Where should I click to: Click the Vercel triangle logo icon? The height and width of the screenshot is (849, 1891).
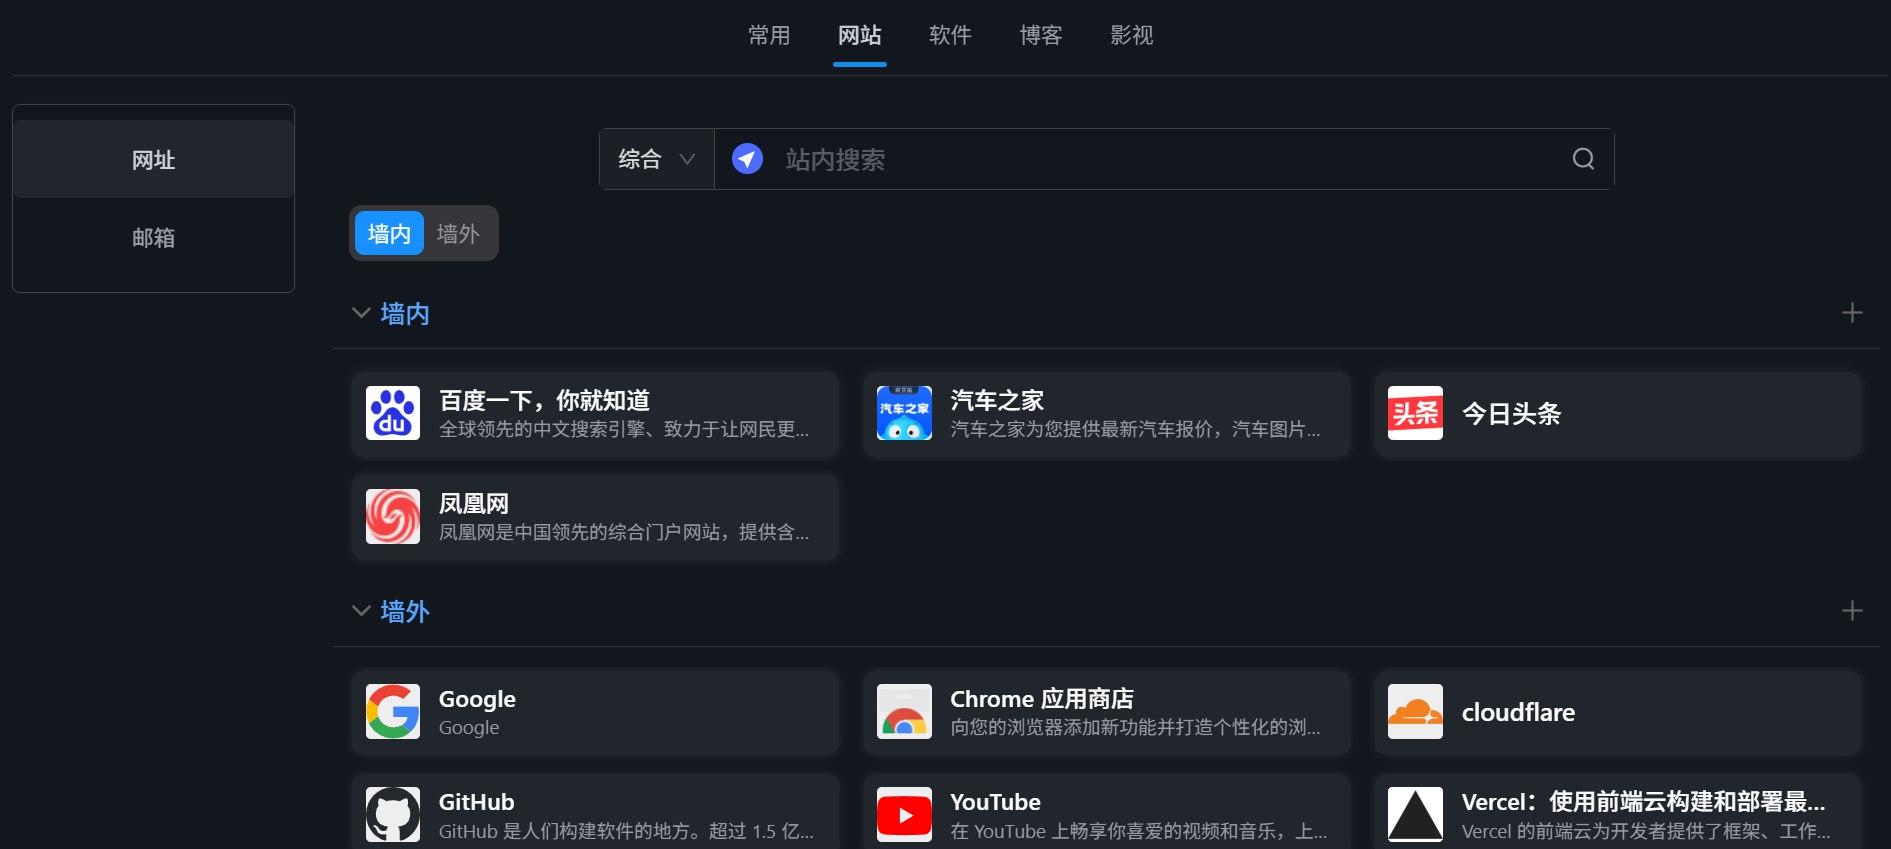point(1415,814)
